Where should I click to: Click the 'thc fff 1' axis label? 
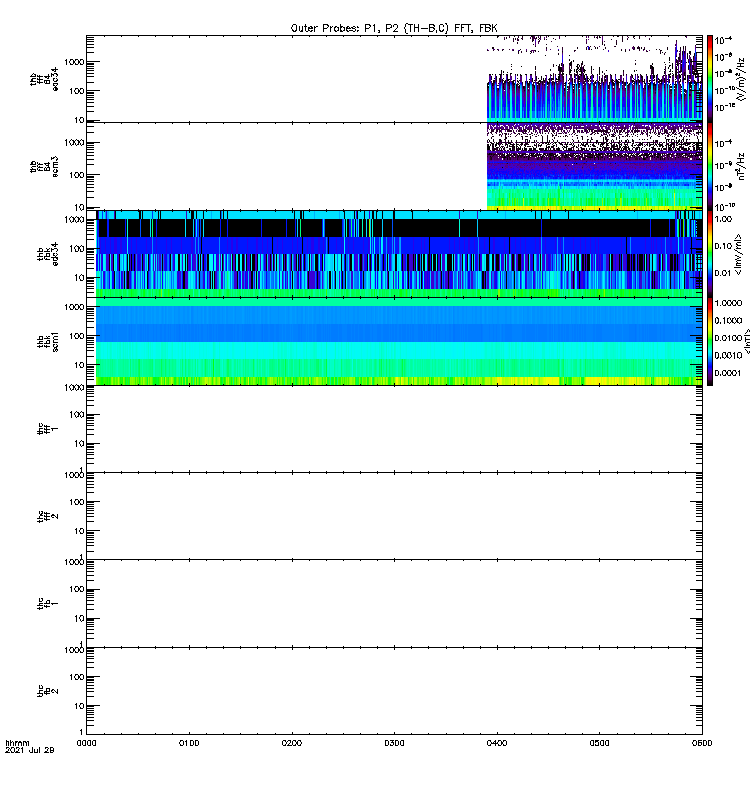point(48,429)
